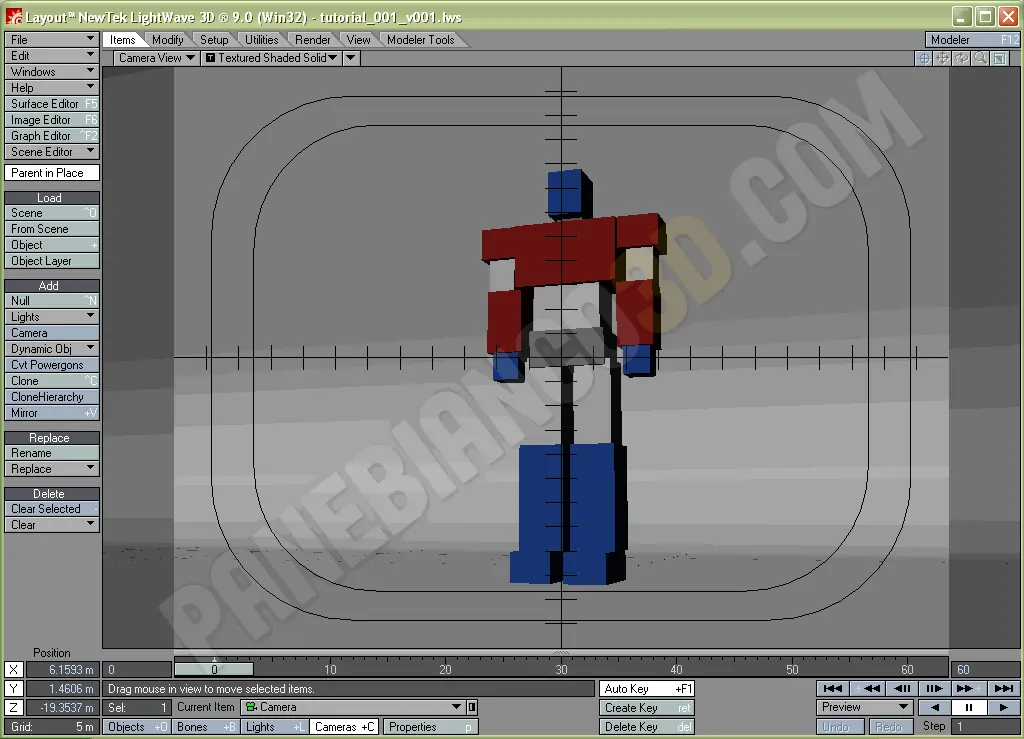Switch to the Modify tab
Screen dimensions: 1024x739
point(168,40)
